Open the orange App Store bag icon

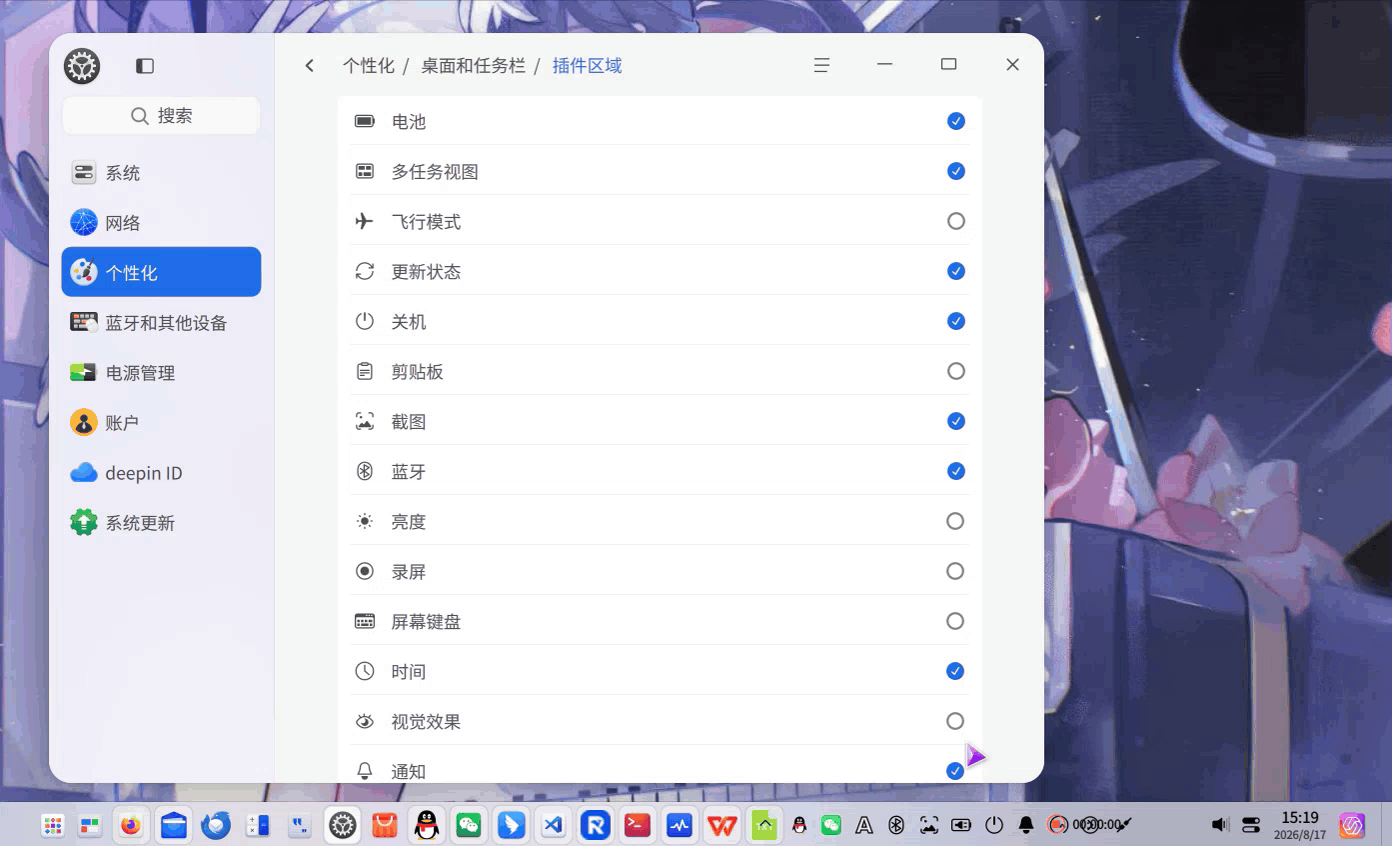[x=385, y=825]
